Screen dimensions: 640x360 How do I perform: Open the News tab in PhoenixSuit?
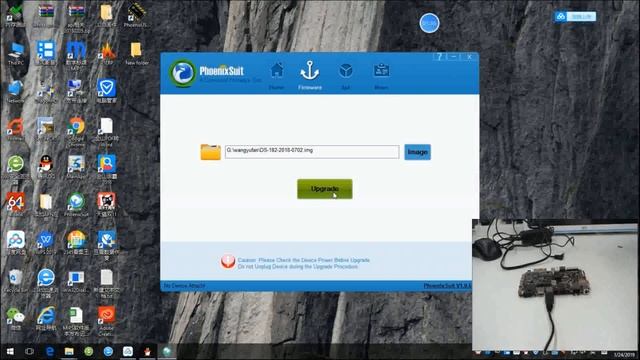tap(381, 76)
